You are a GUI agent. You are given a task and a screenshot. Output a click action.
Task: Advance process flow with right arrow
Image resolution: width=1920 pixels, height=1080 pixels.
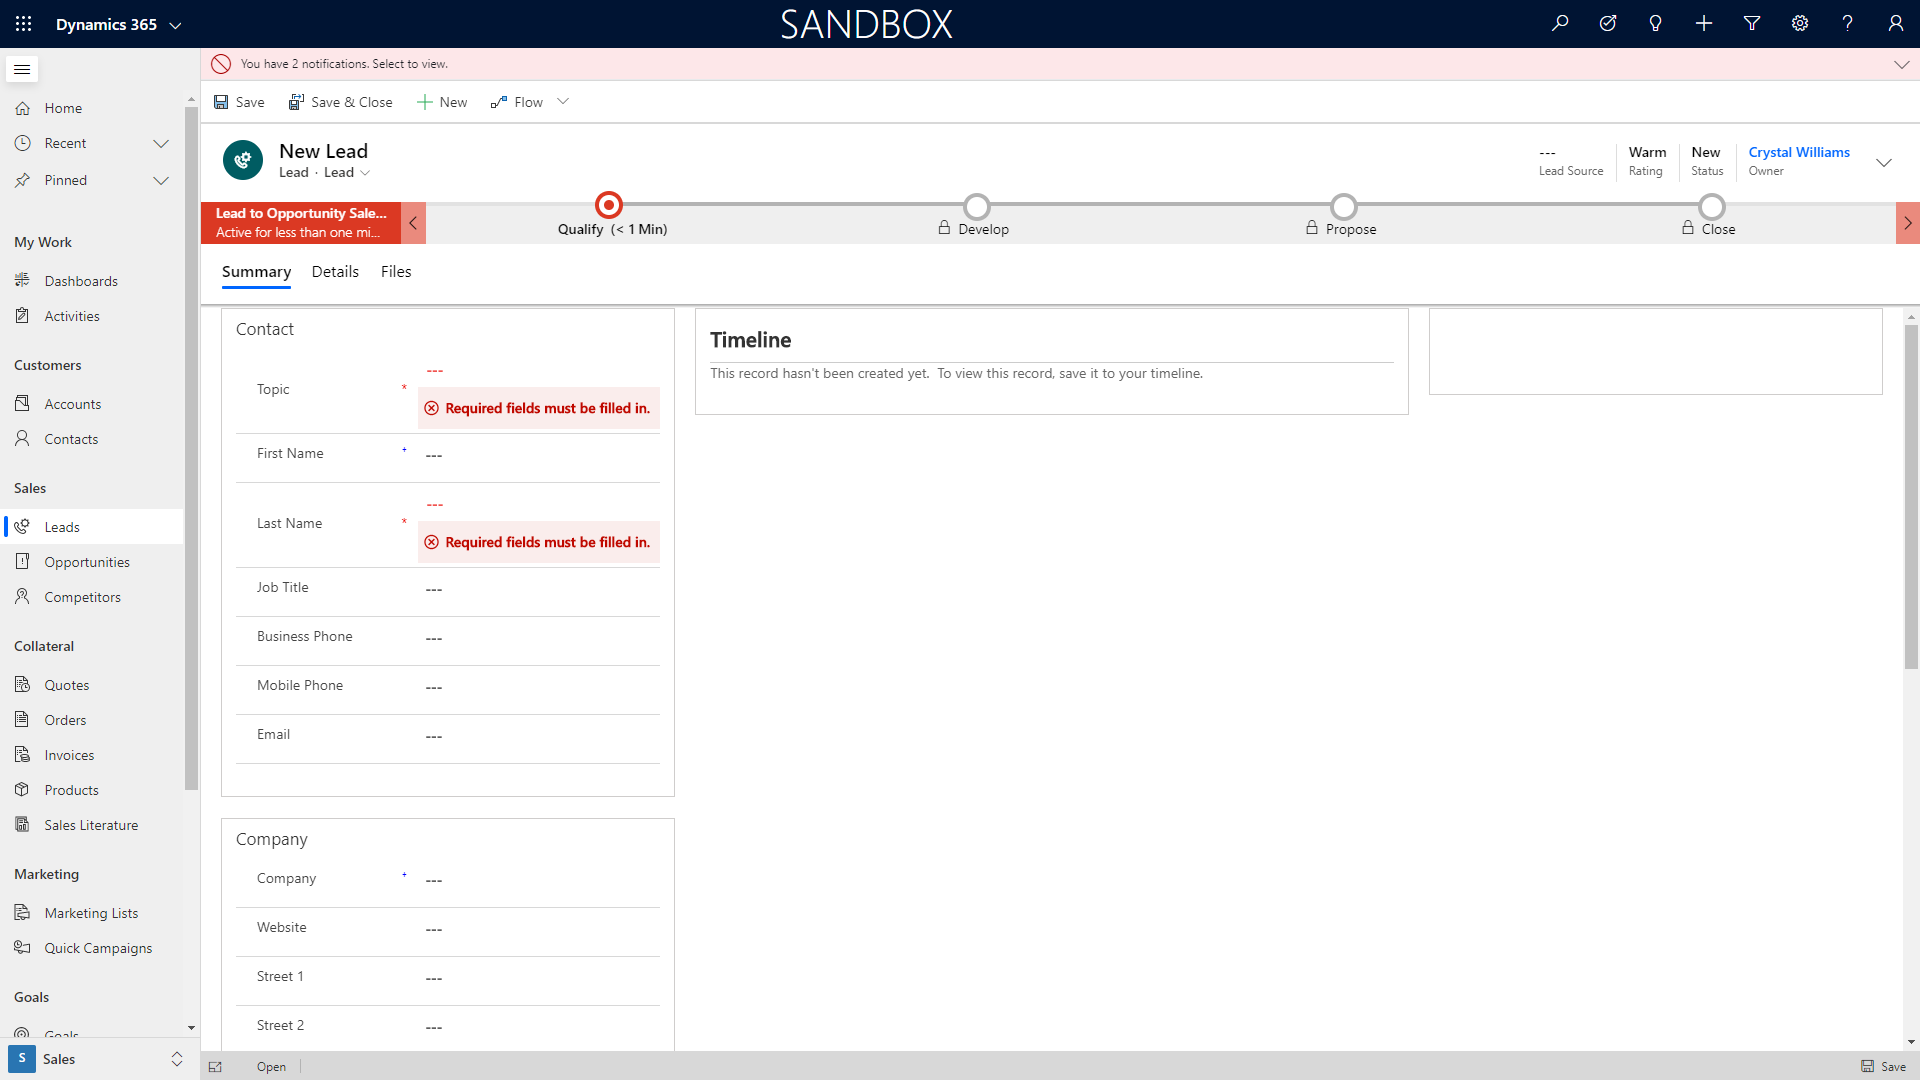(1908, 223)
